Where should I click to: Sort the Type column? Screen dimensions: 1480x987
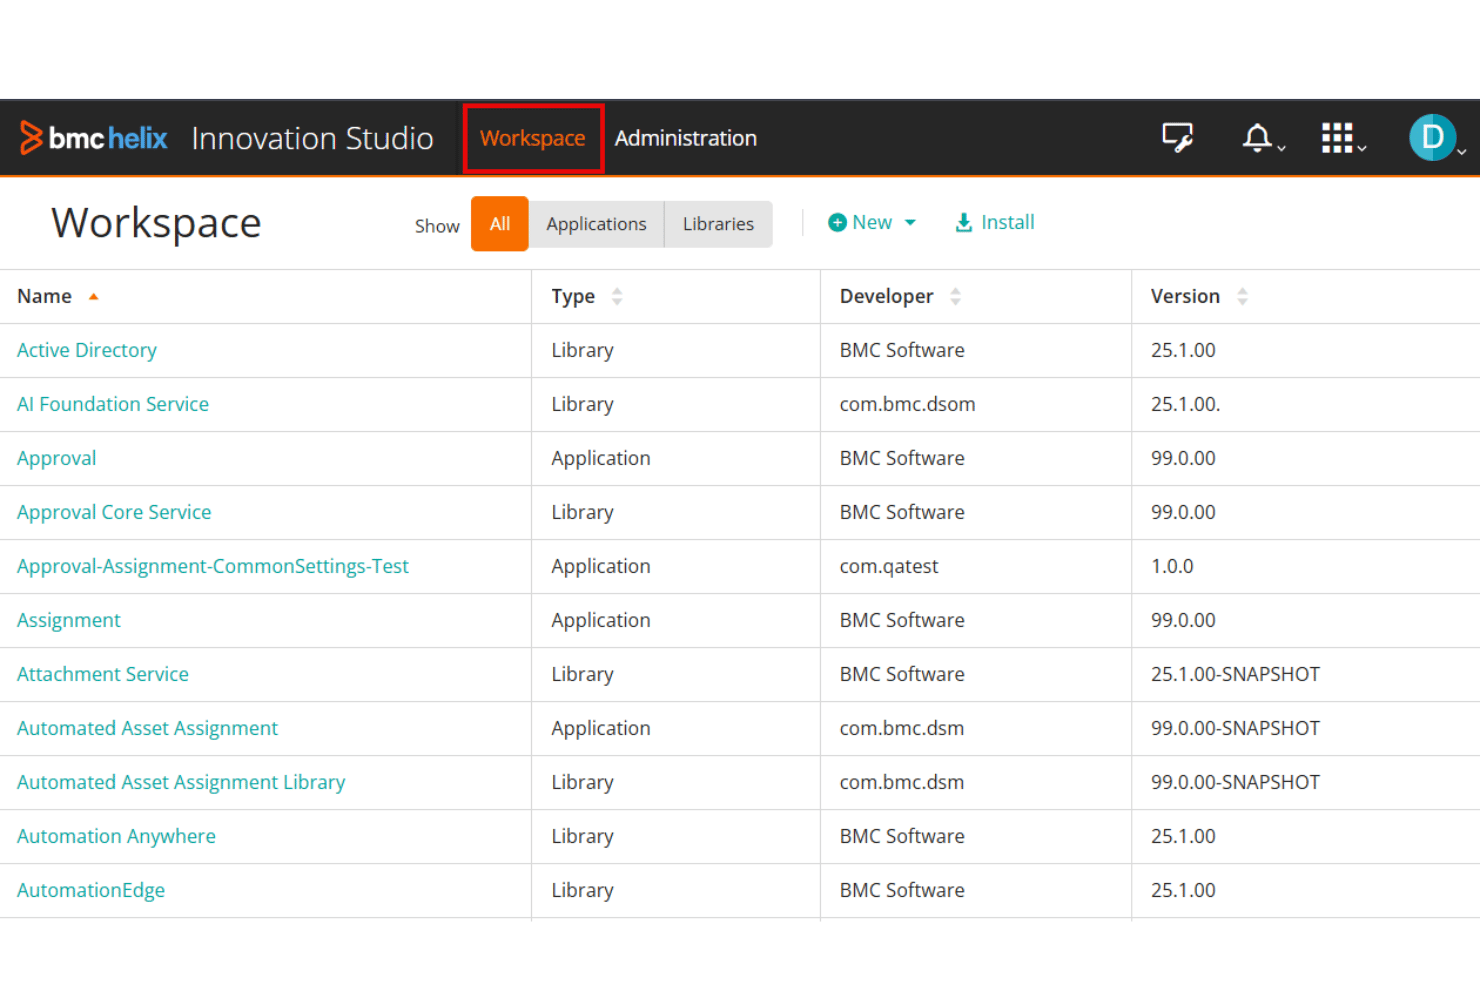[617, 296]
